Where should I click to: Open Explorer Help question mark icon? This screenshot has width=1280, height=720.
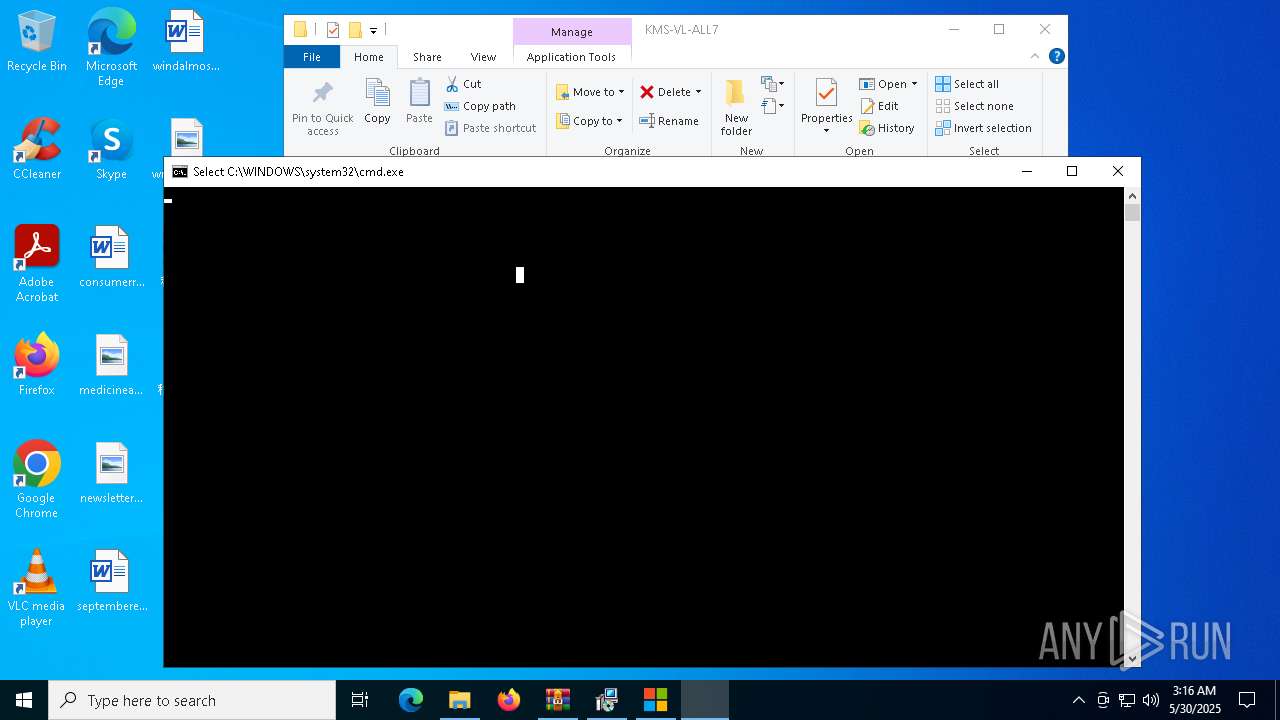pyautogui.click(x=1056, y=56)
